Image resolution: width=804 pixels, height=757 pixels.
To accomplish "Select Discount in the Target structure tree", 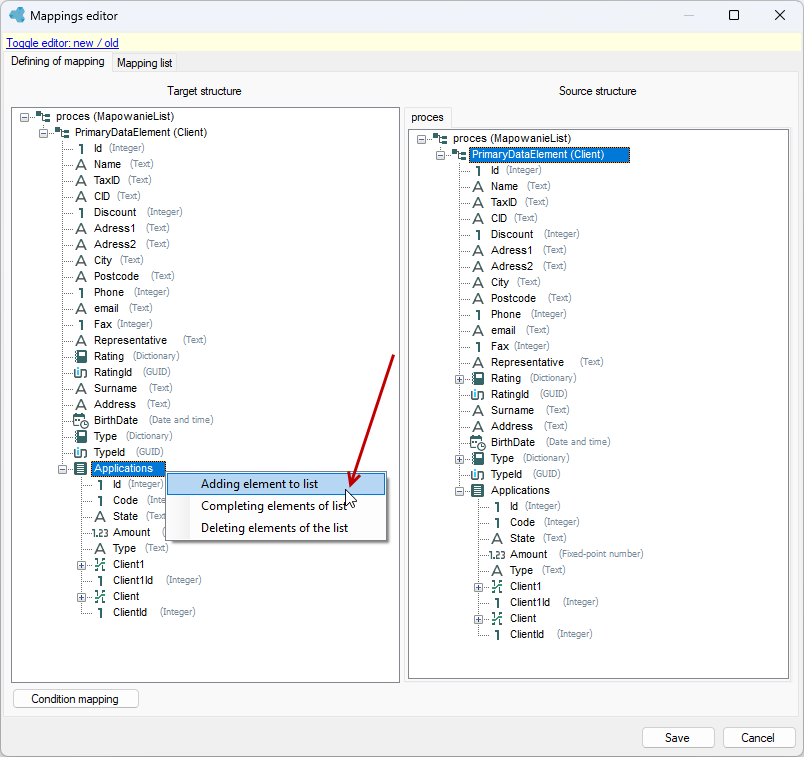I will coord(115,212).
